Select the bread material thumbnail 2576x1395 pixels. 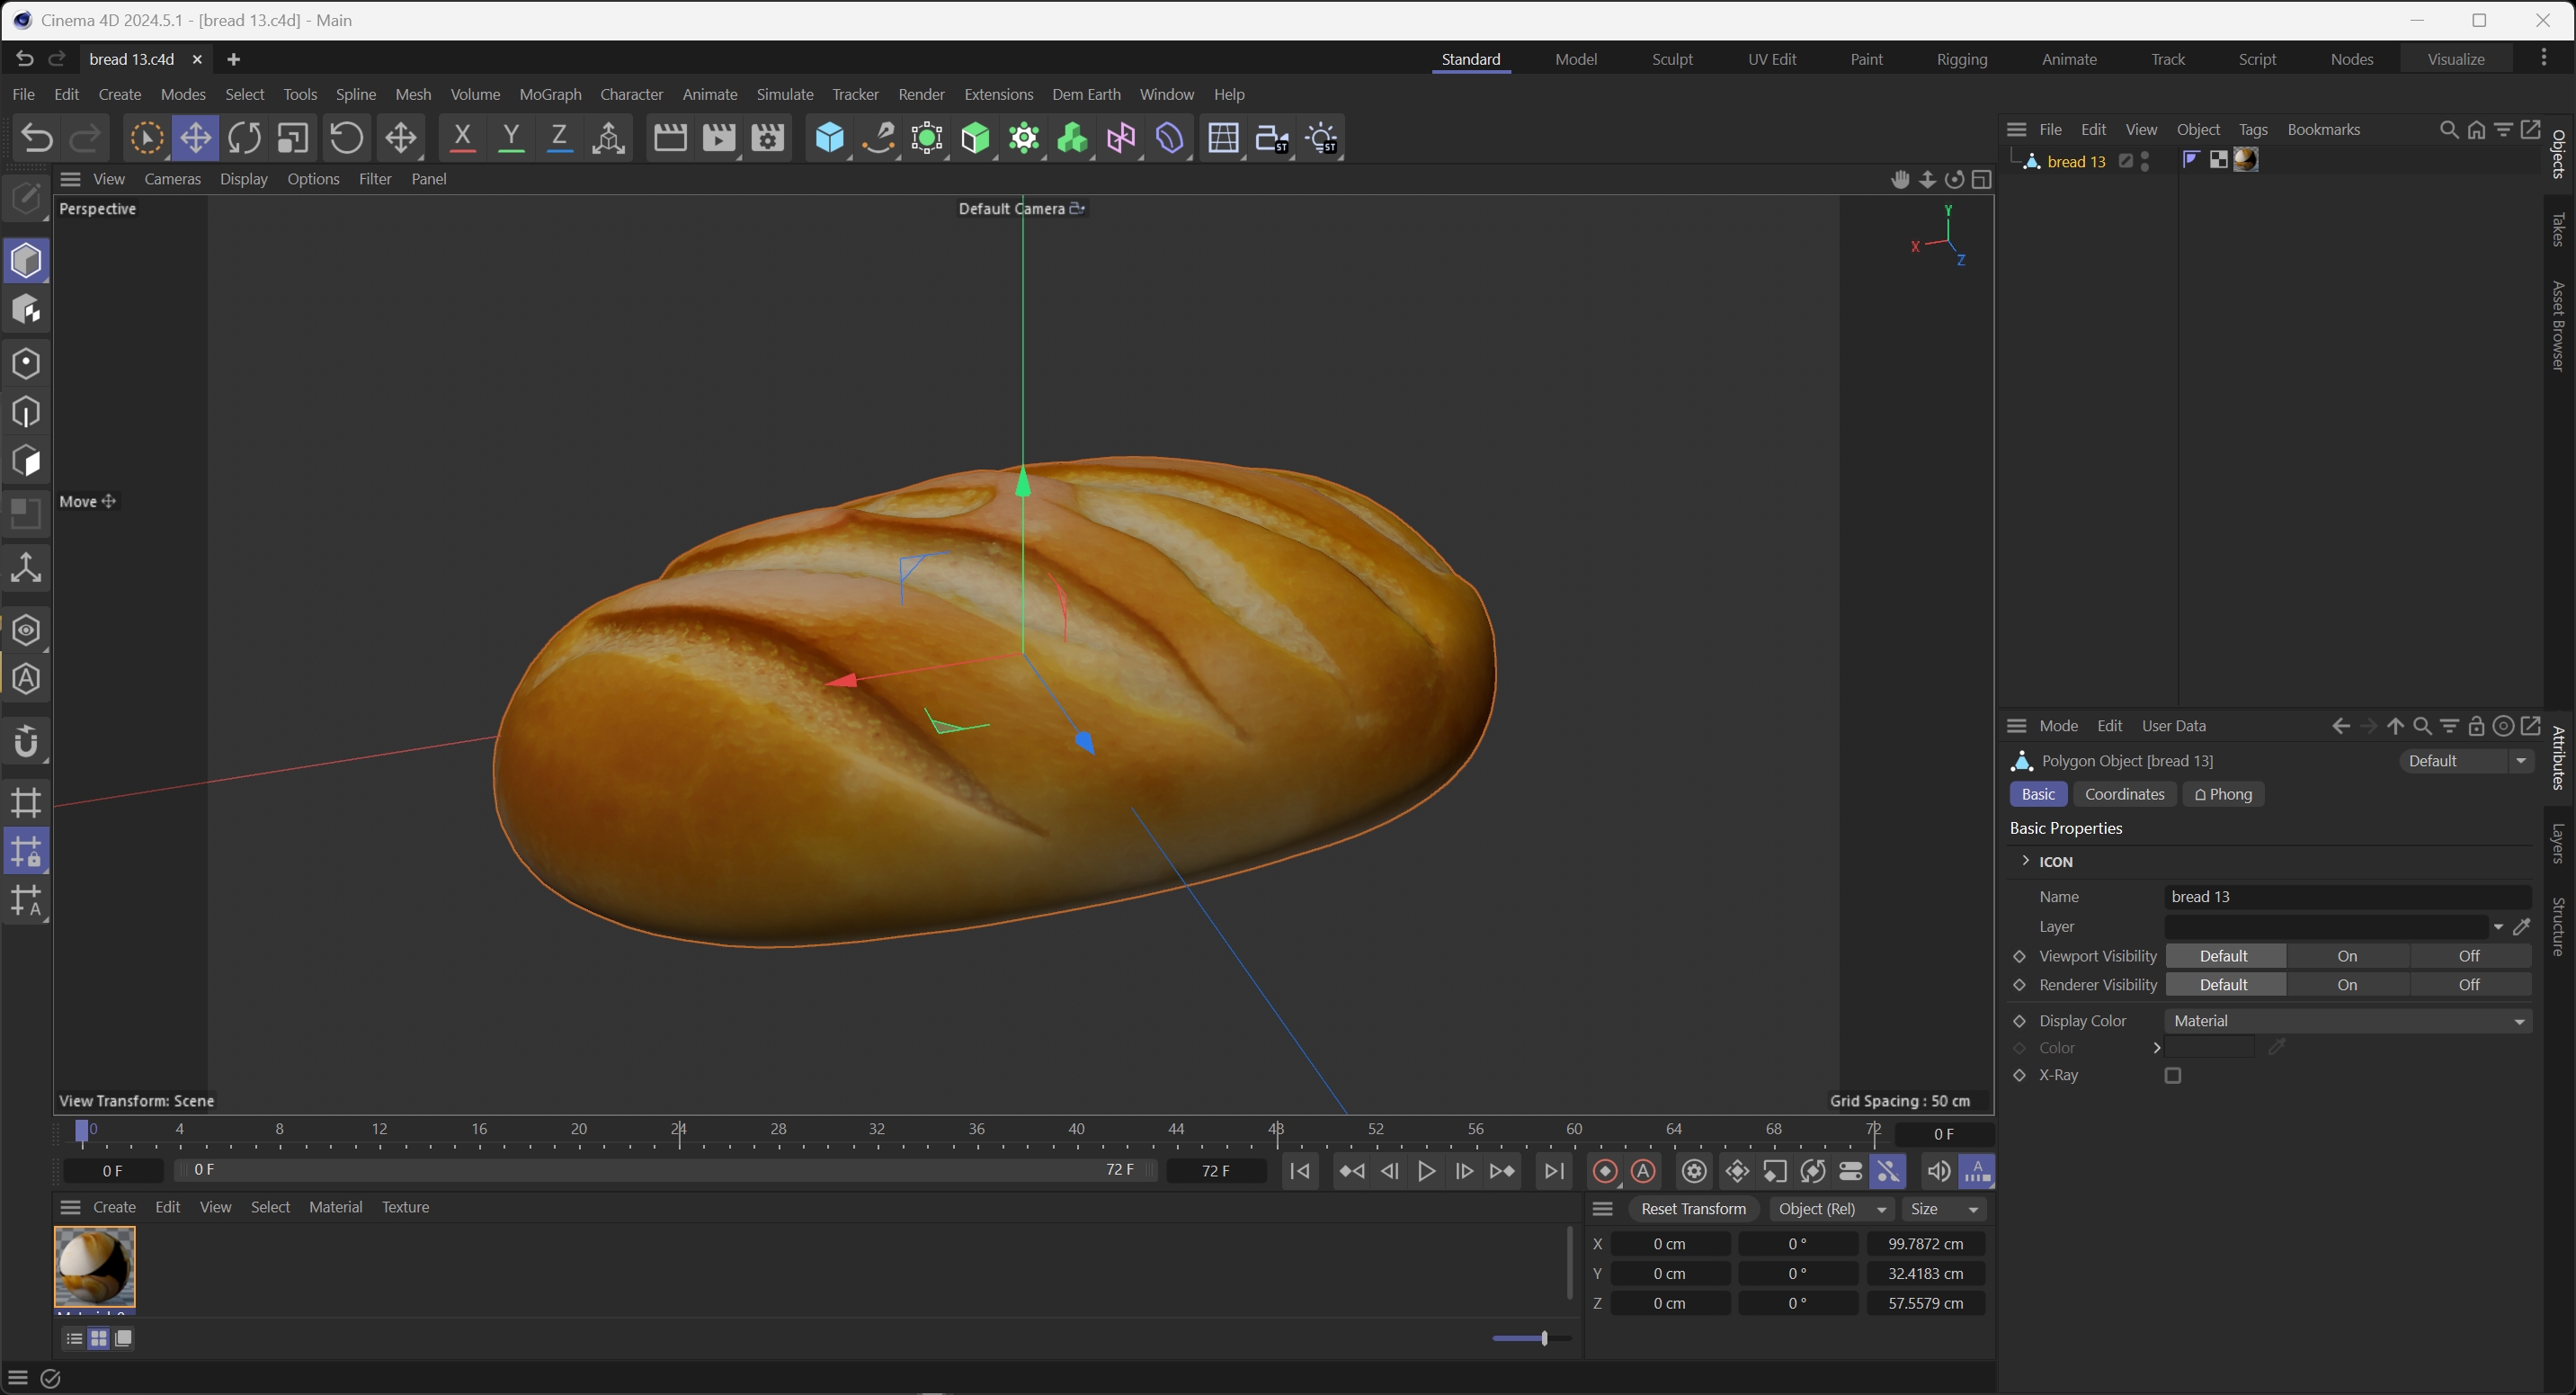[x=94, y=1266]
